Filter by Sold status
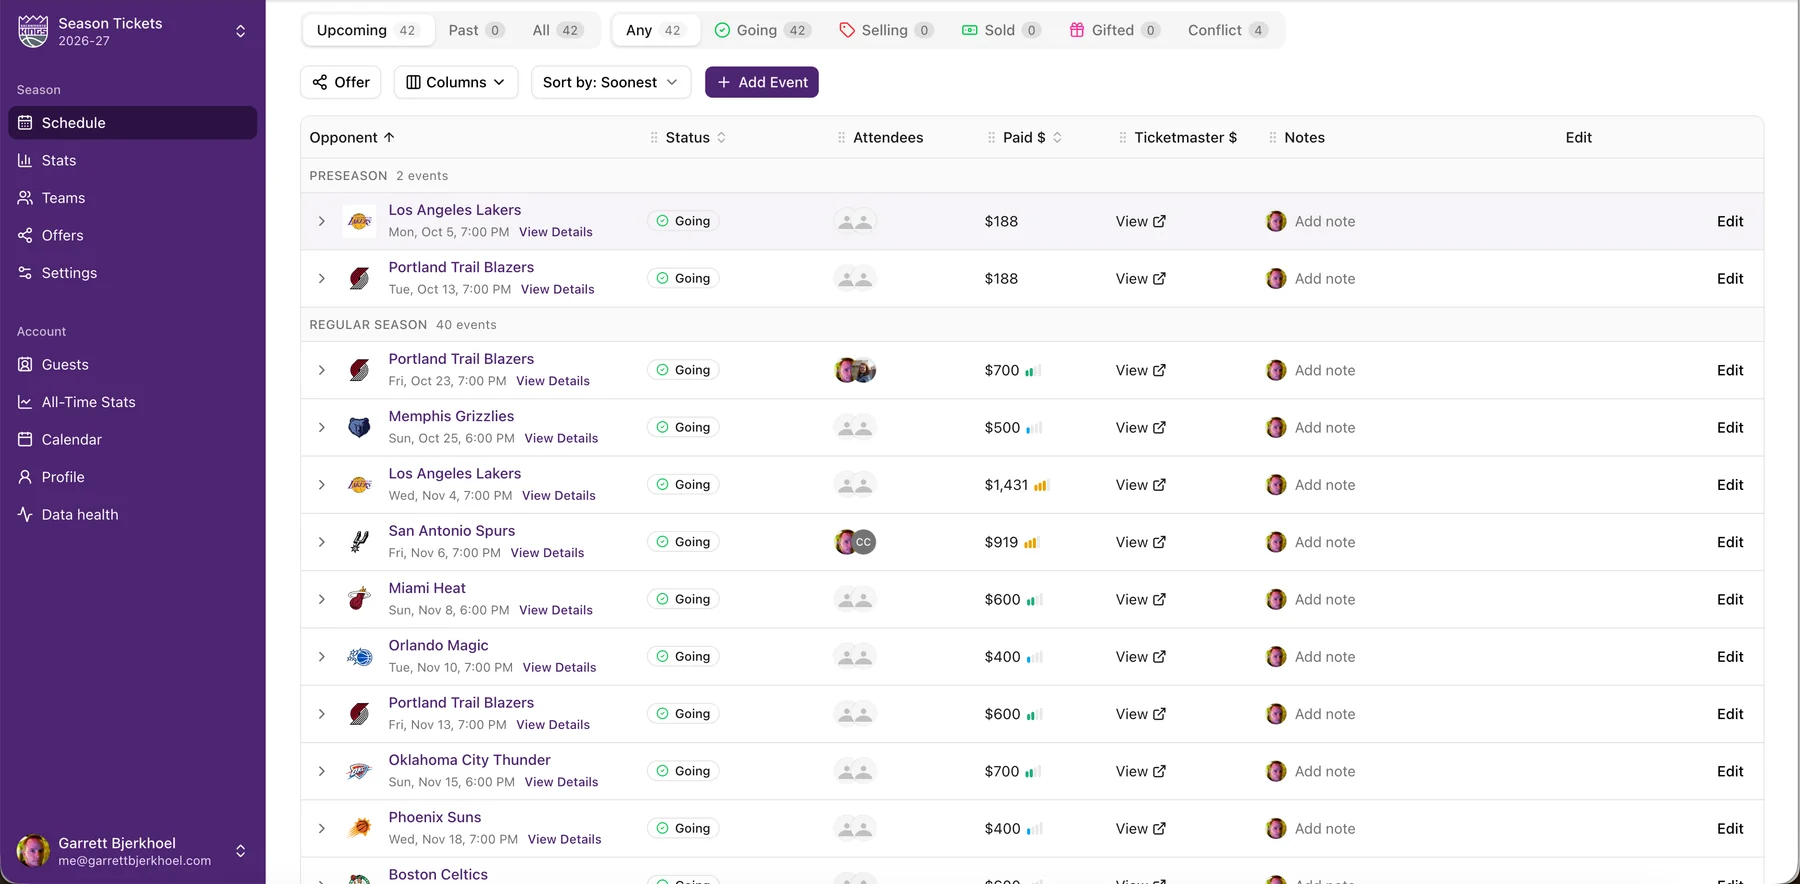1800x884 pixels. tap(1000, 30)
